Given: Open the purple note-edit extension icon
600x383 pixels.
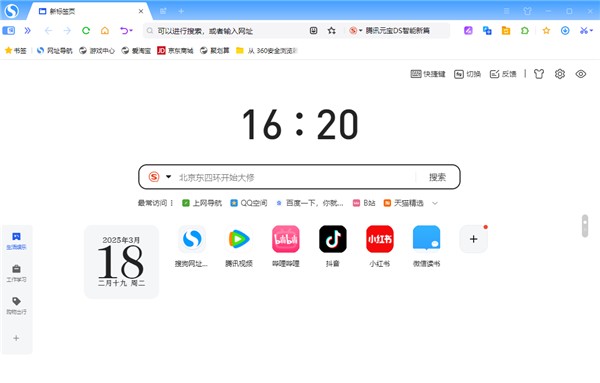Looking at the screenshot, I should coord(468,31).
